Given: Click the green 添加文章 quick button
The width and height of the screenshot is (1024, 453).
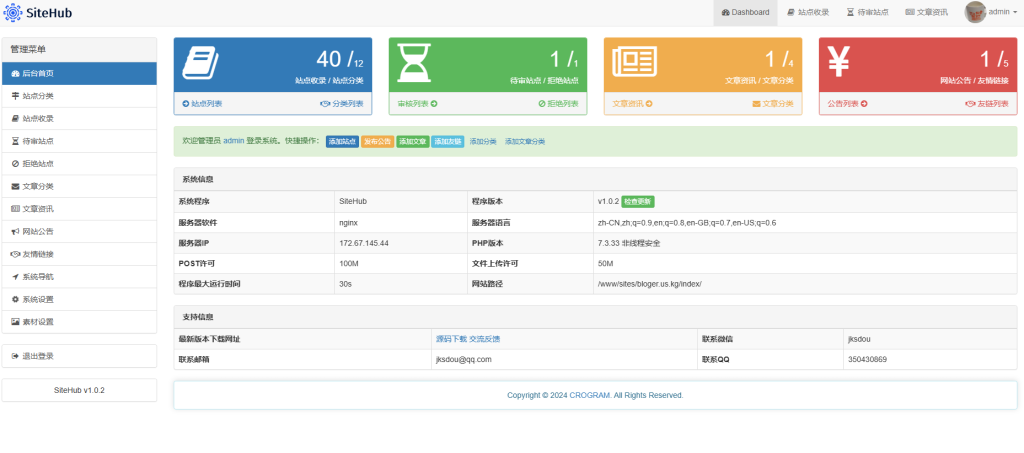Looking at the screenshot, I should pos(413,142).
